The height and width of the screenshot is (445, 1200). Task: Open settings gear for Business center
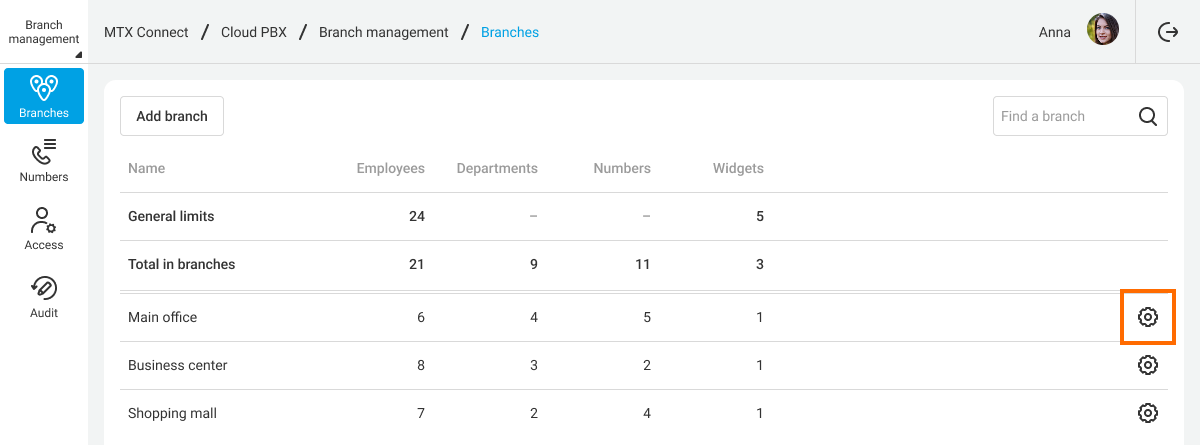1147,365
